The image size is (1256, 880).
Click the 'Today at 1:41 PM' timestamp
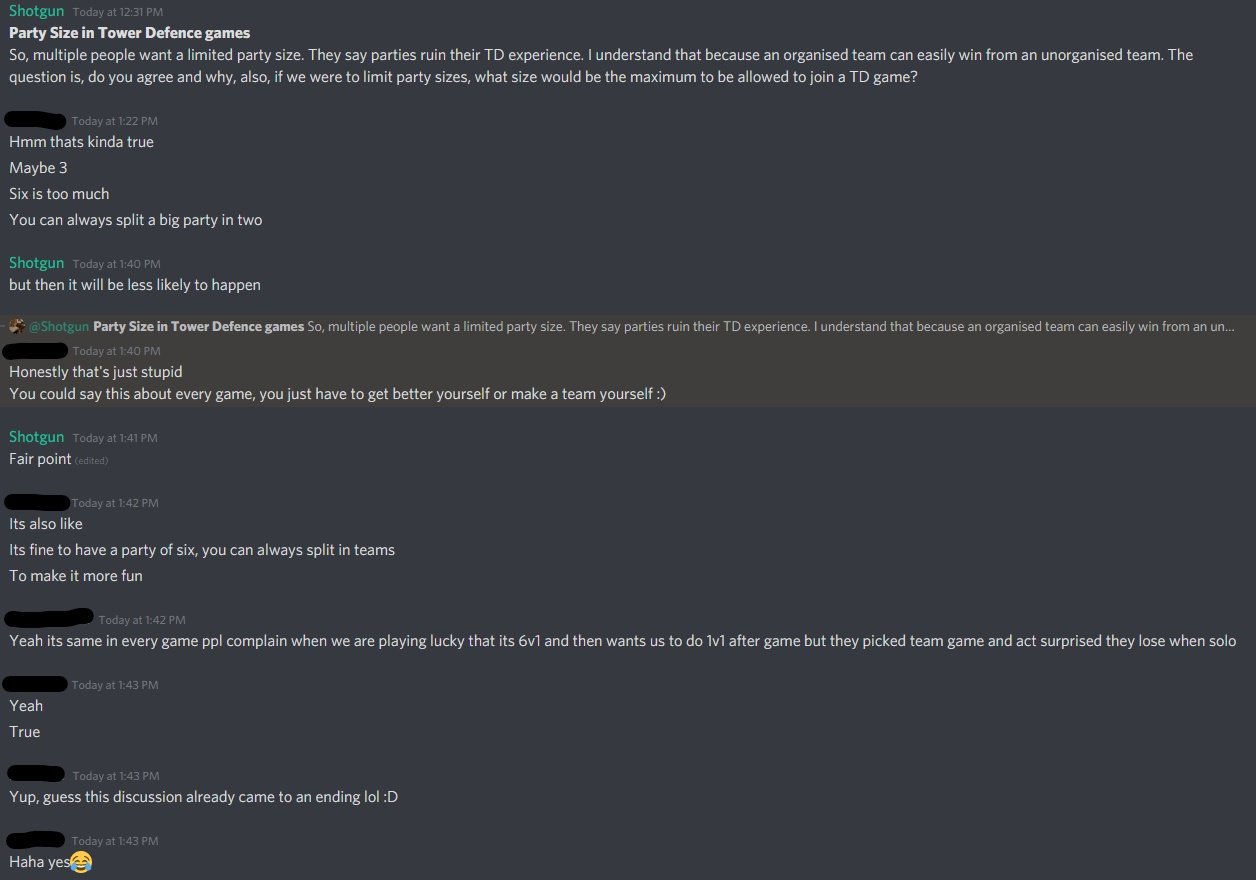(x=115, y=438)
